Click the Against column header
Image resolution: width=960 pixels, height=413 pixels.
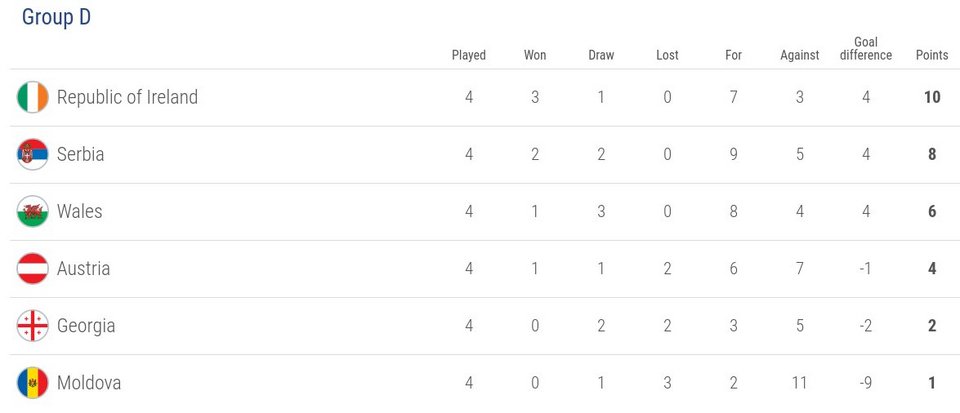point(800,56)
